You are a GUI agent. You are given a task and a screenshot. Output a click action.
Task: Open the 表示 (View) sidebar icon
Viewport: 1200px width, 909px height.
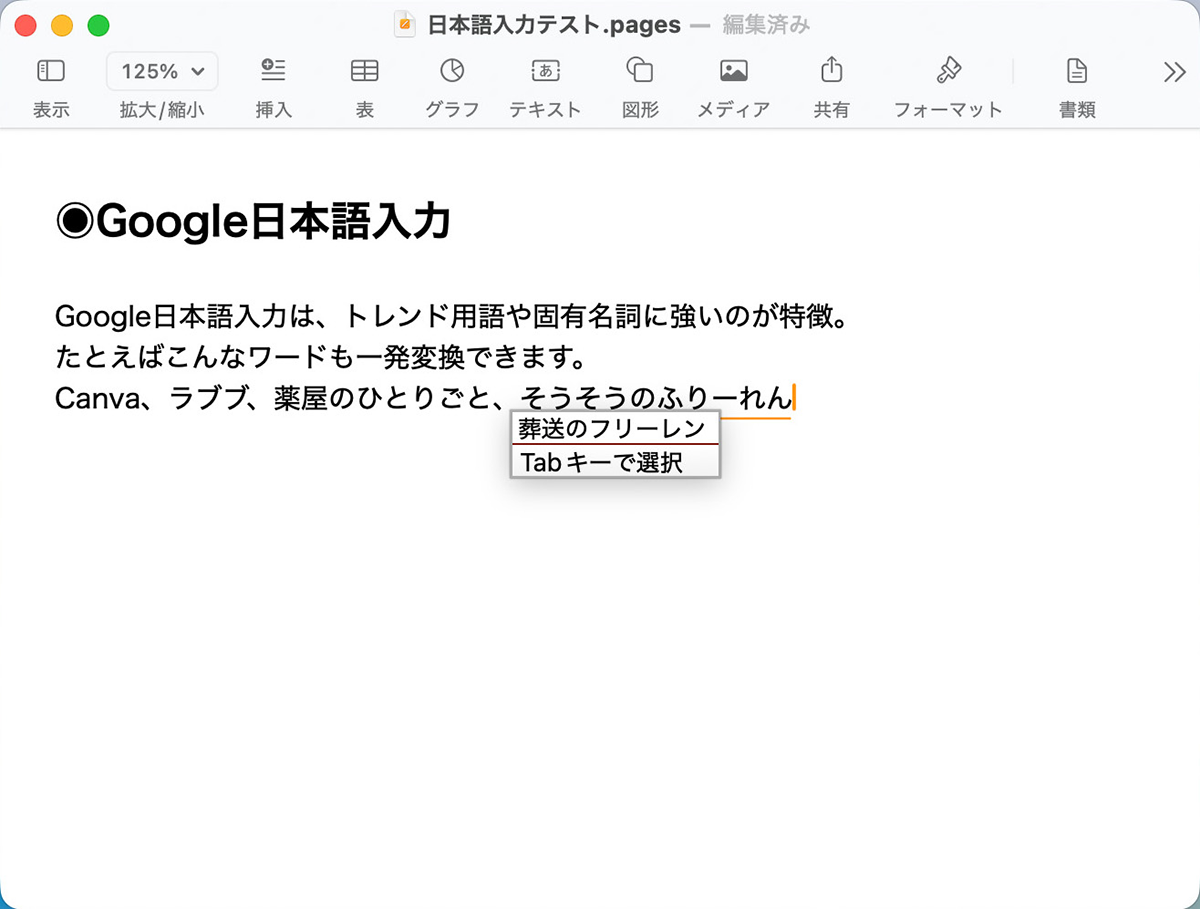click(x=51, y=71)
